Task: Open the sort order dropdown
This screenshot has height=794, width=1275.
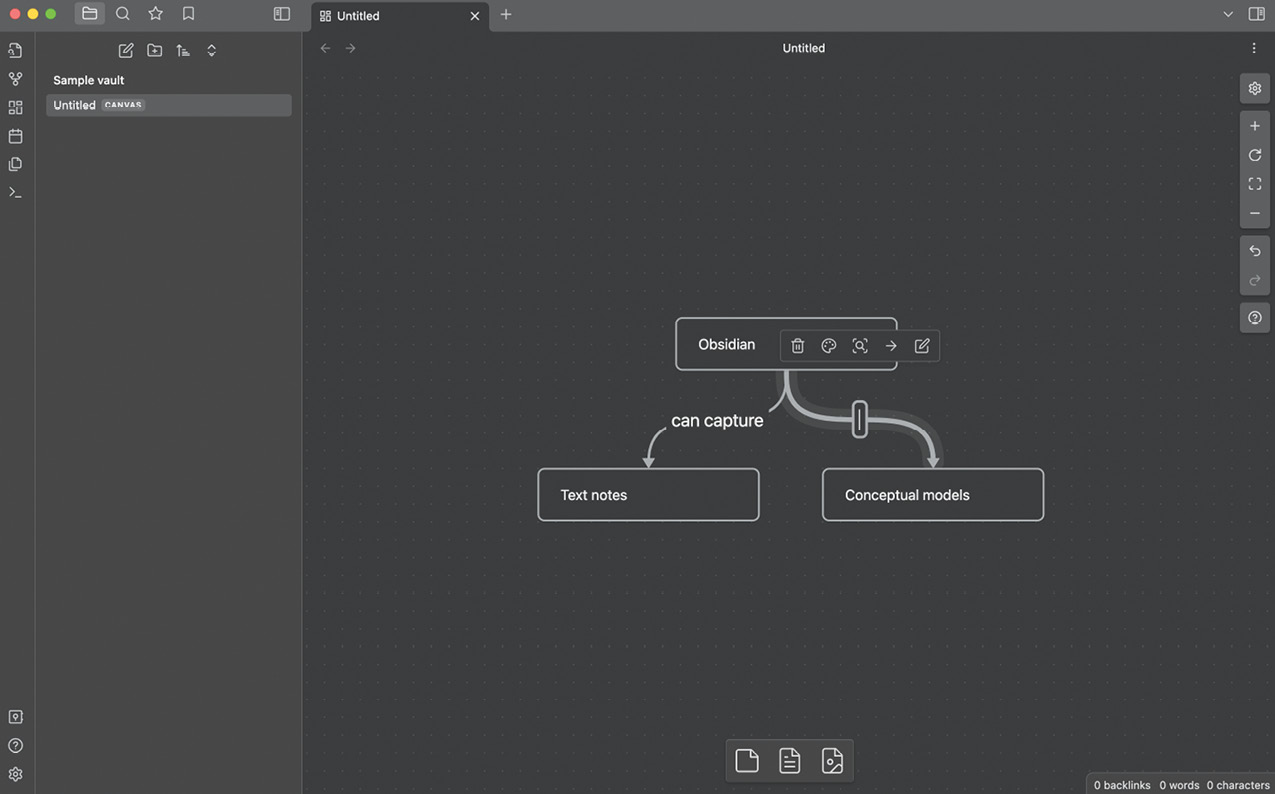Action: pos(183,51)
